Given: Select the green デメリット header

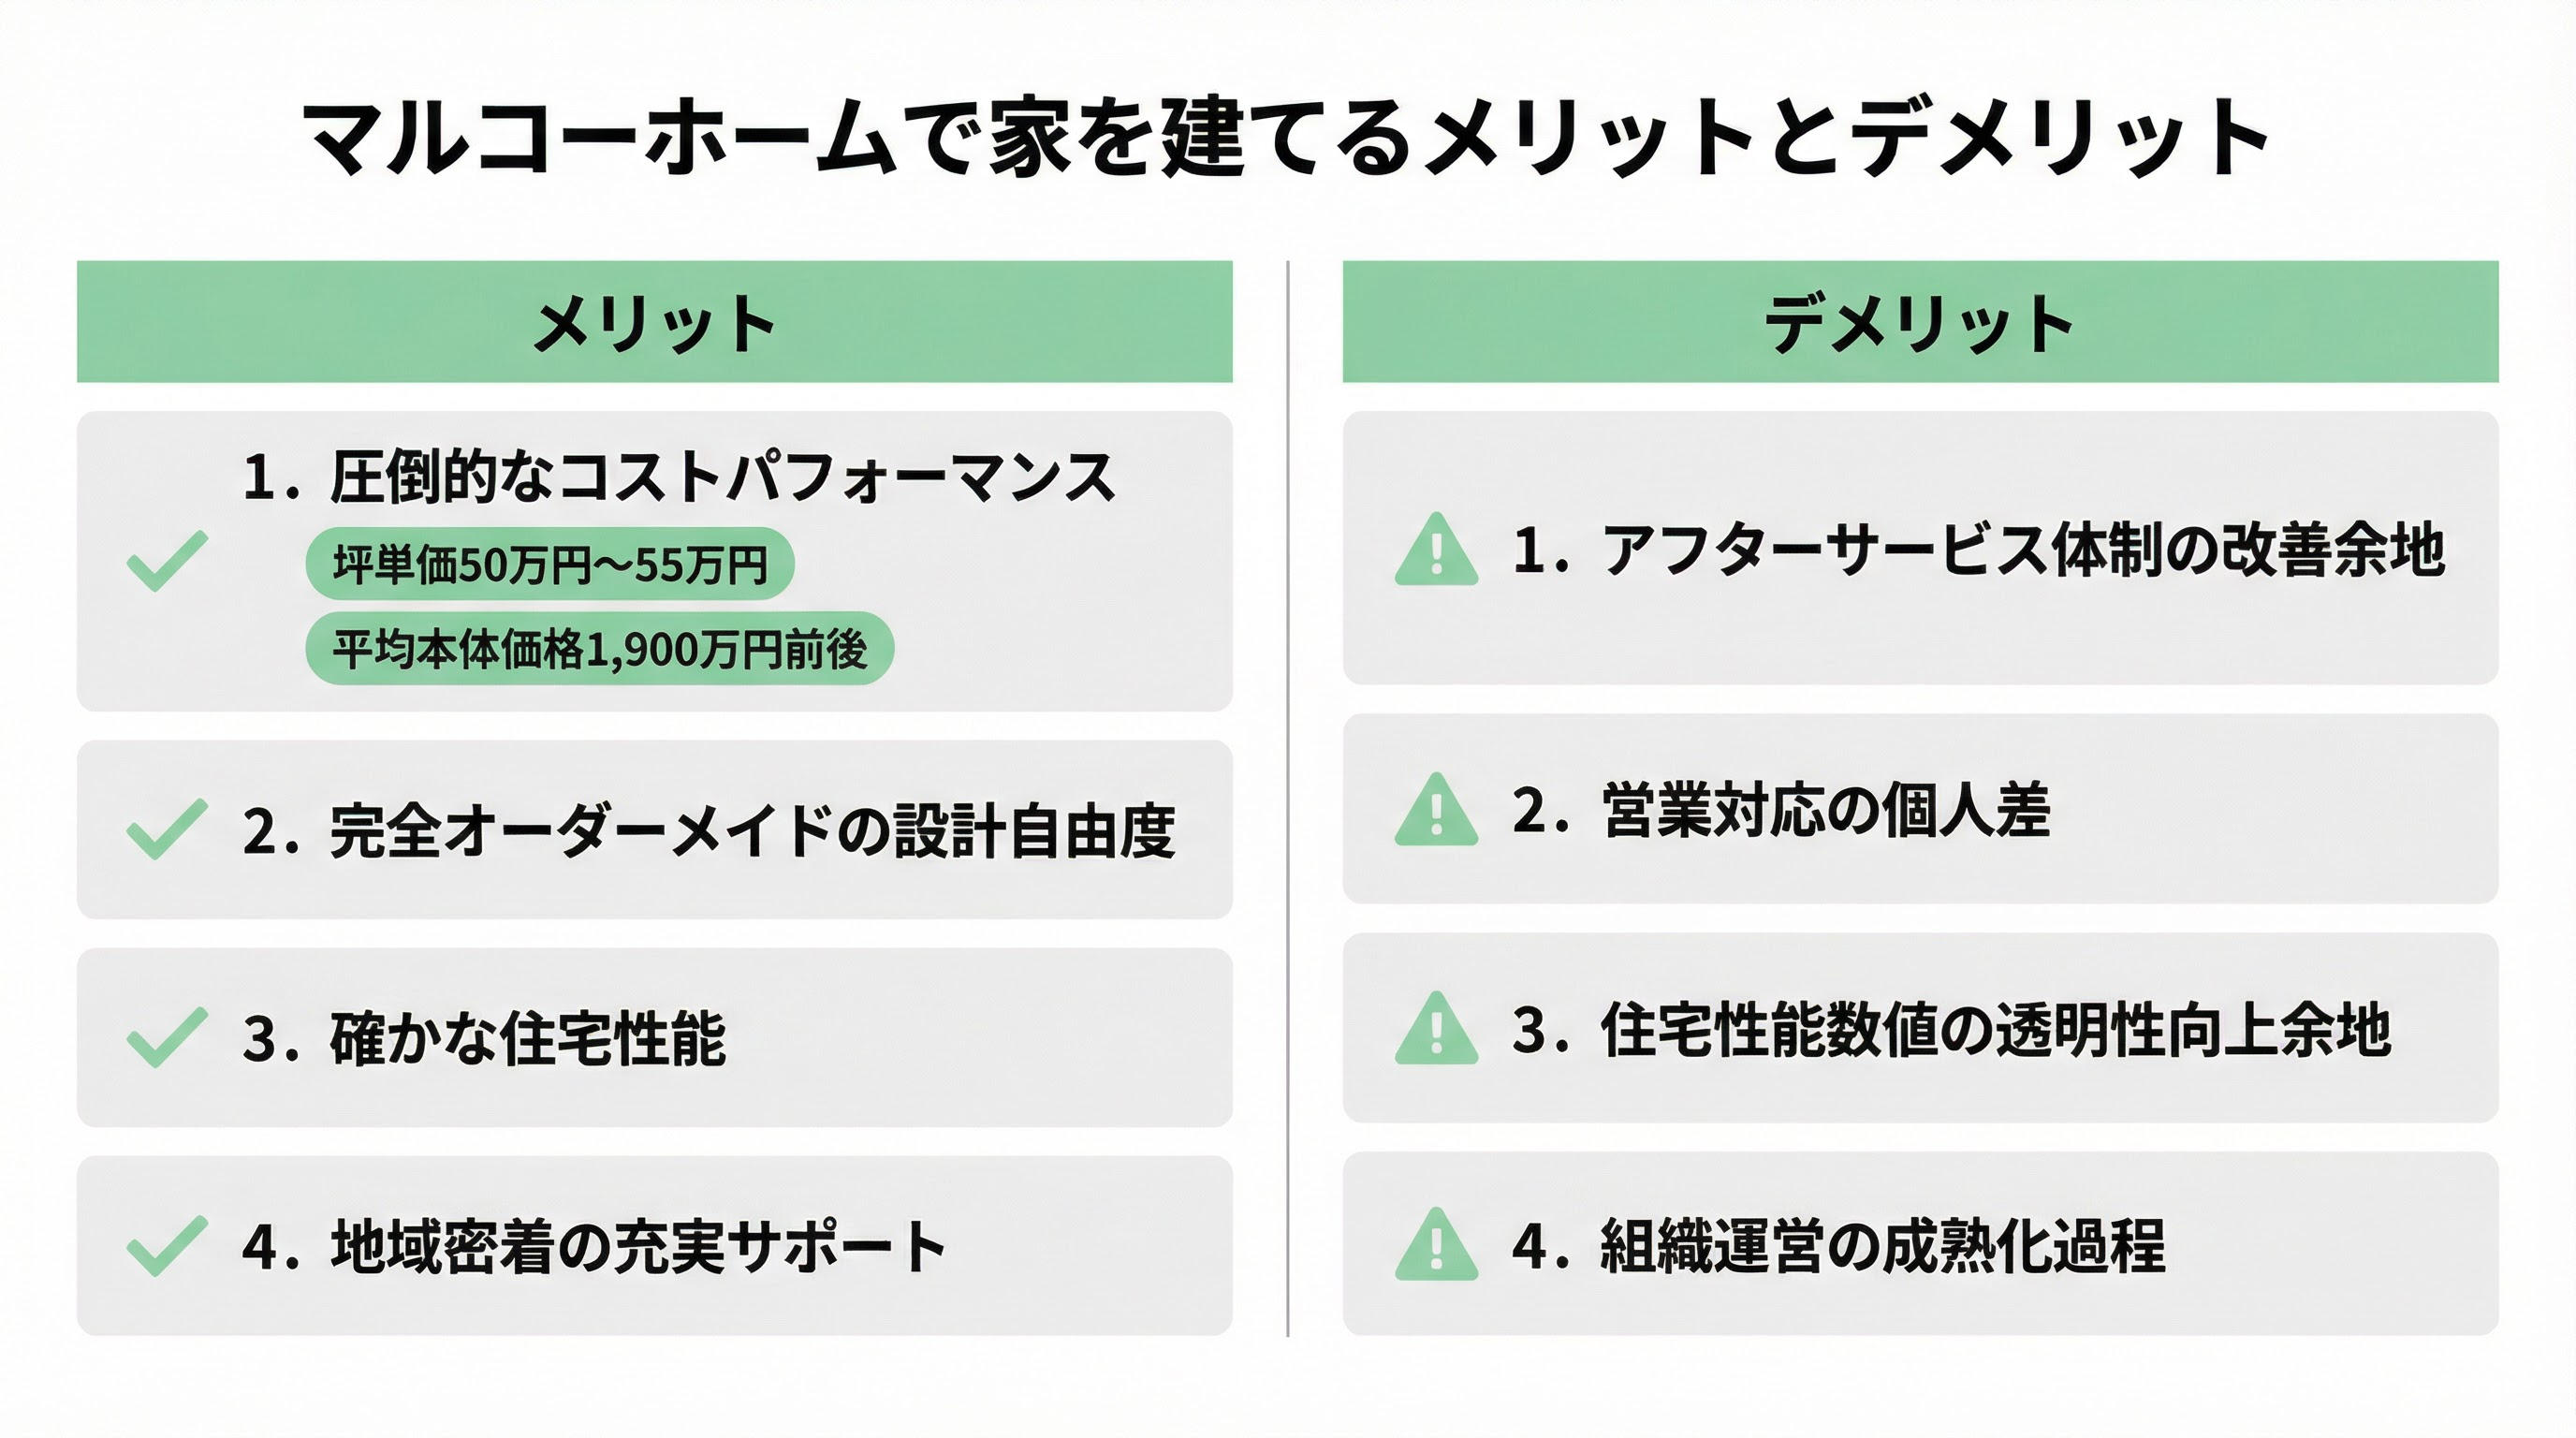Looking at the screenshot, I should click(x=1920, y=322).
